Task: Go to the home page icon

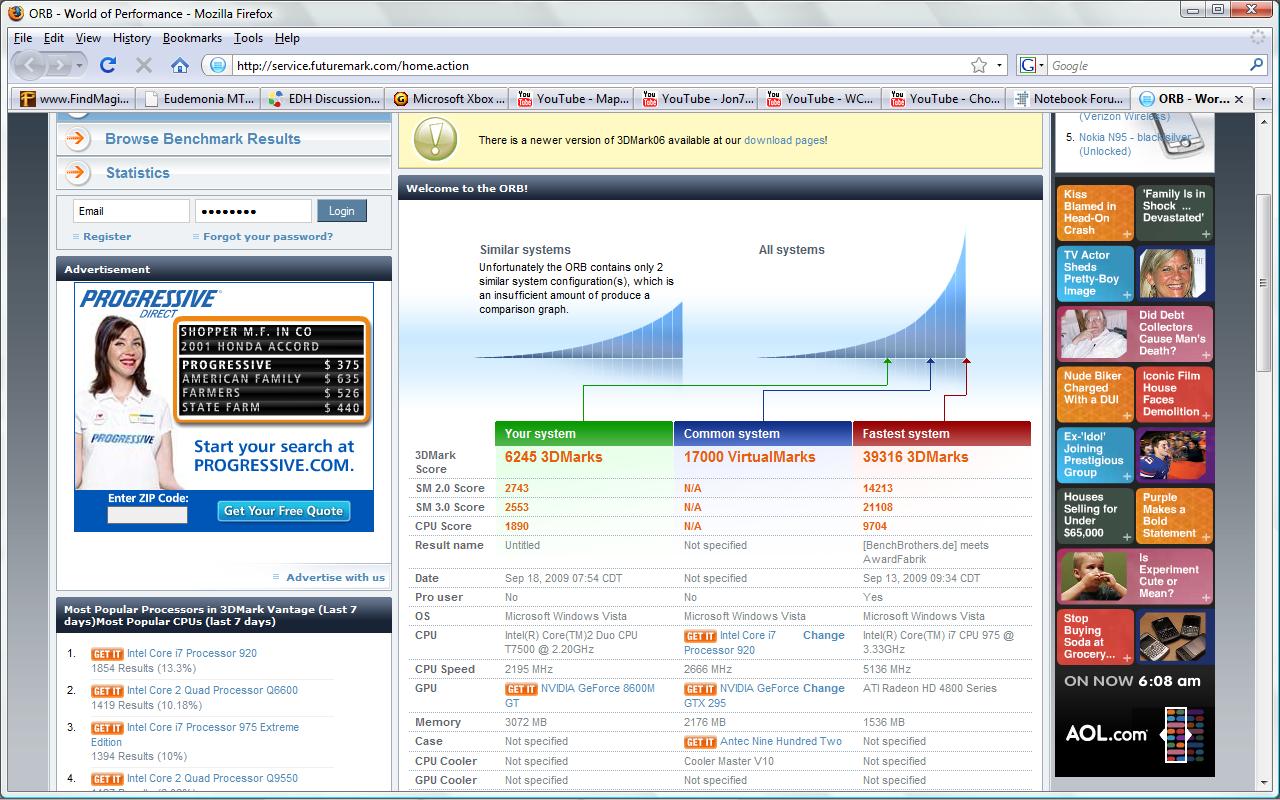Action: [x=180, y=65]
